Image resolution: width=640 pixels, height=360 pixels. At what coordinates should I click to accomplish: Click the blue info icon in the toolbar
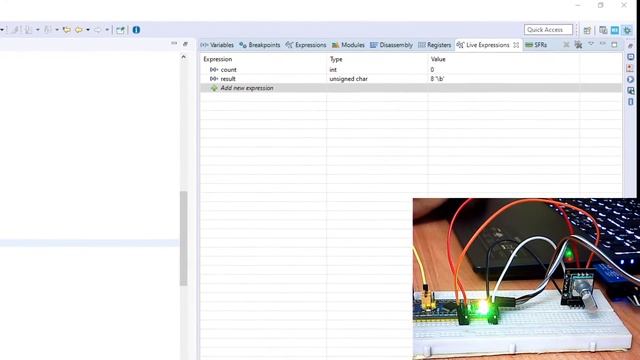click(136, 30)
